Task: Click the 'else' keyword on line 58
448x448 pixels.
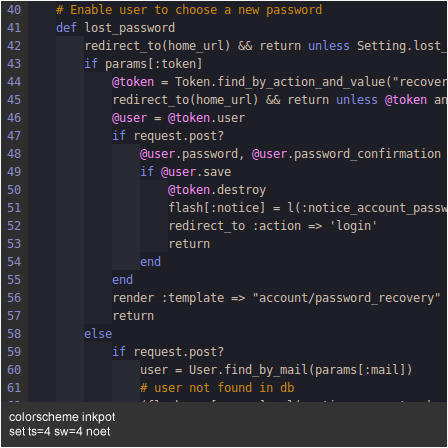Action: click(98, 334)
